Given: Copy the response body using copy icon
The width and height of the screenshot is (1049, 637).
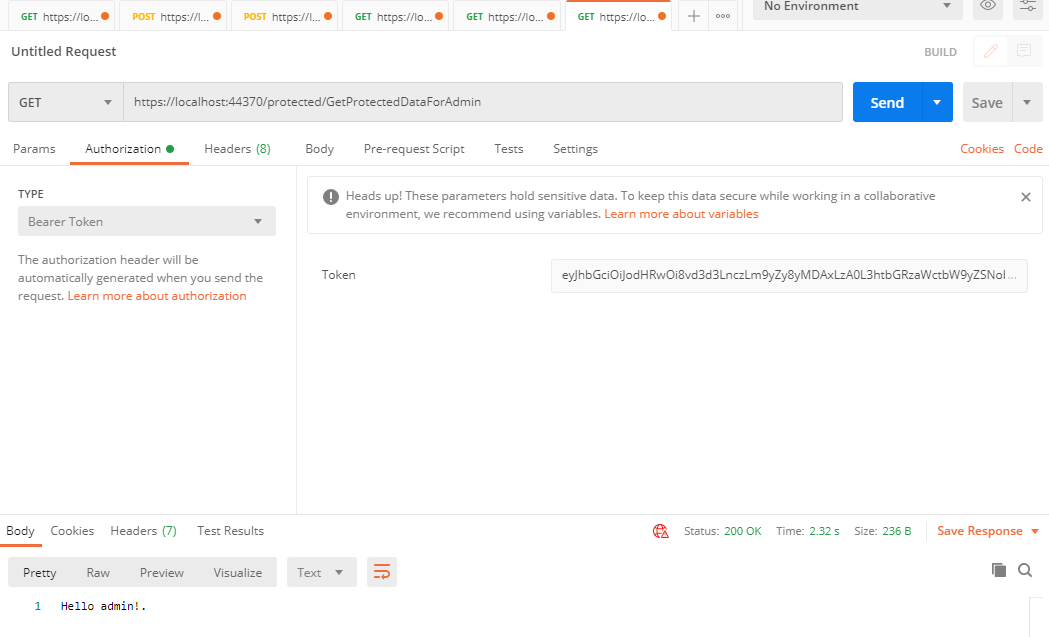Looking at the screenshot, I should click(x=998, y=569).
